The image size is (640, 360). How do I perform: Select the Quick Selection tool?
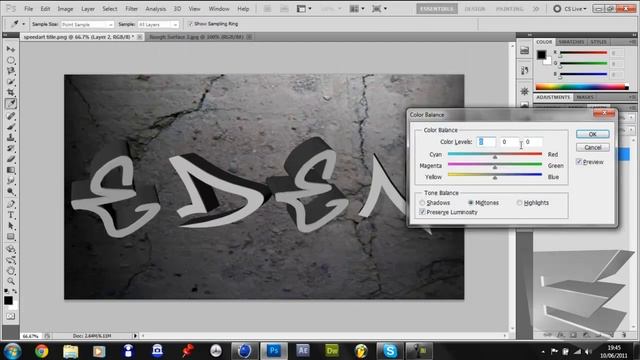point(11,82)
